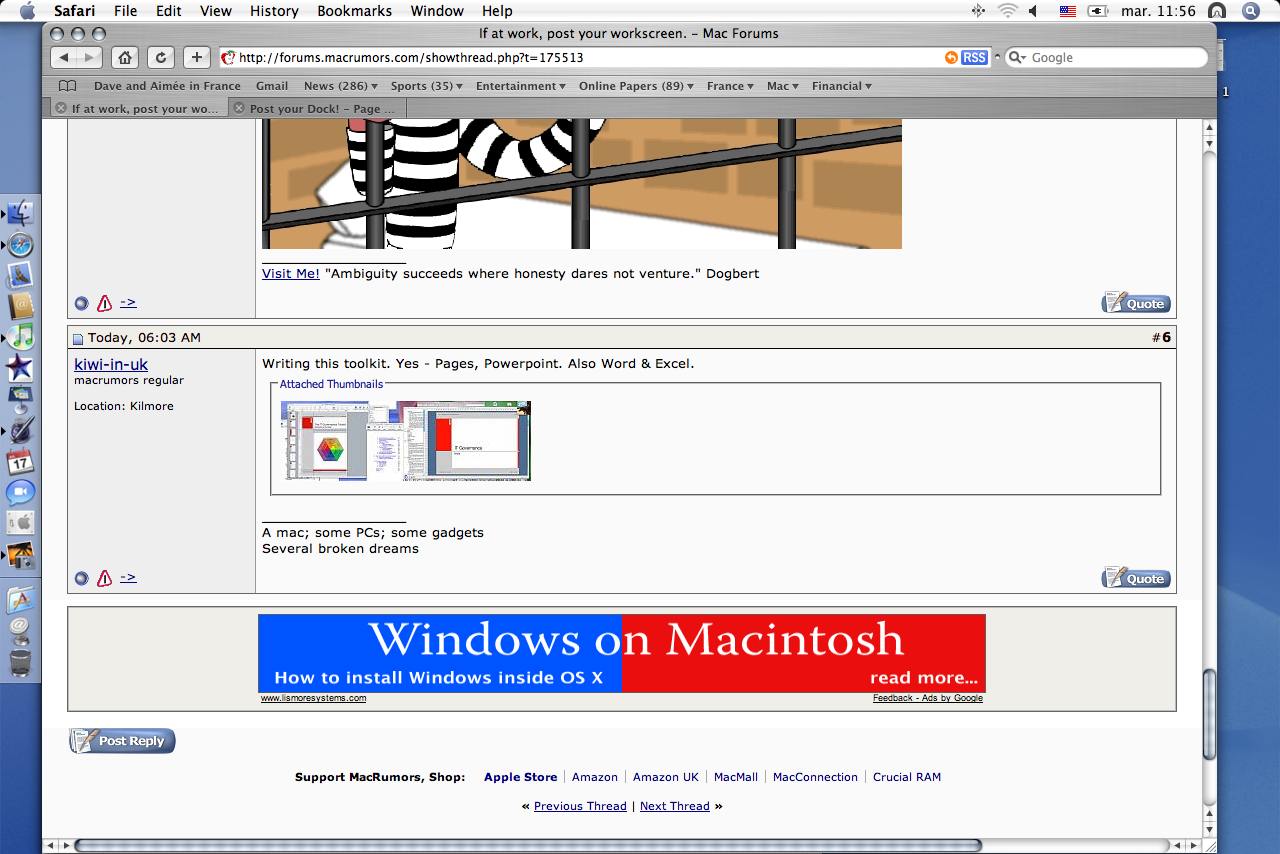Screen dimensions: 1280x854
Task: Open the History menu
Action: coord(274,11)
